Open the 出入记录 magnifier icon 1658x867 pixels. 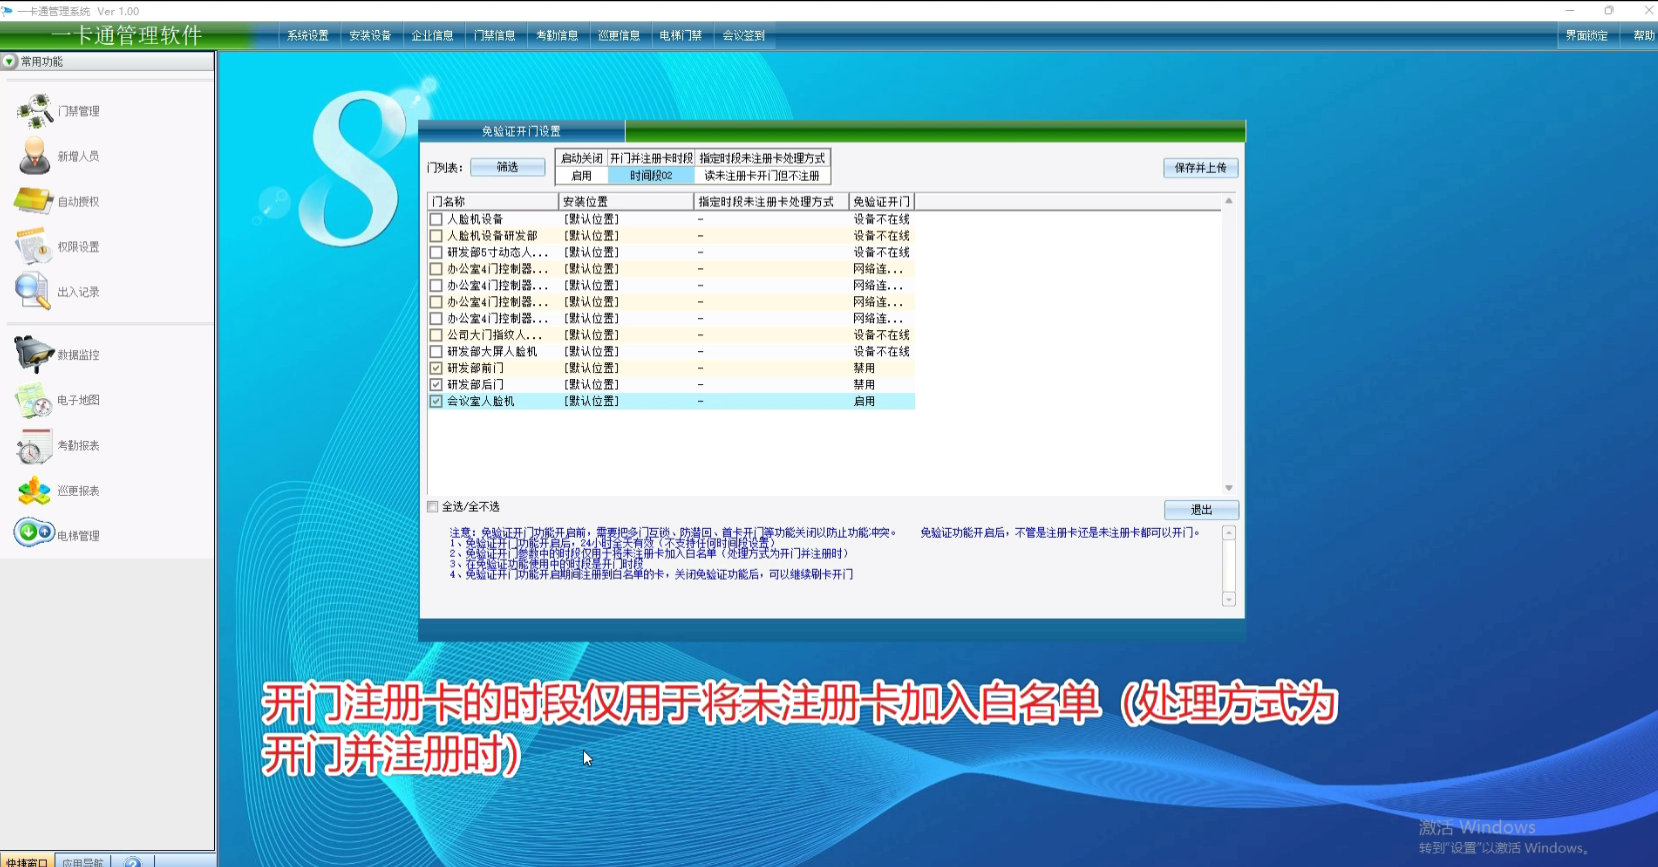click(33, 291)
